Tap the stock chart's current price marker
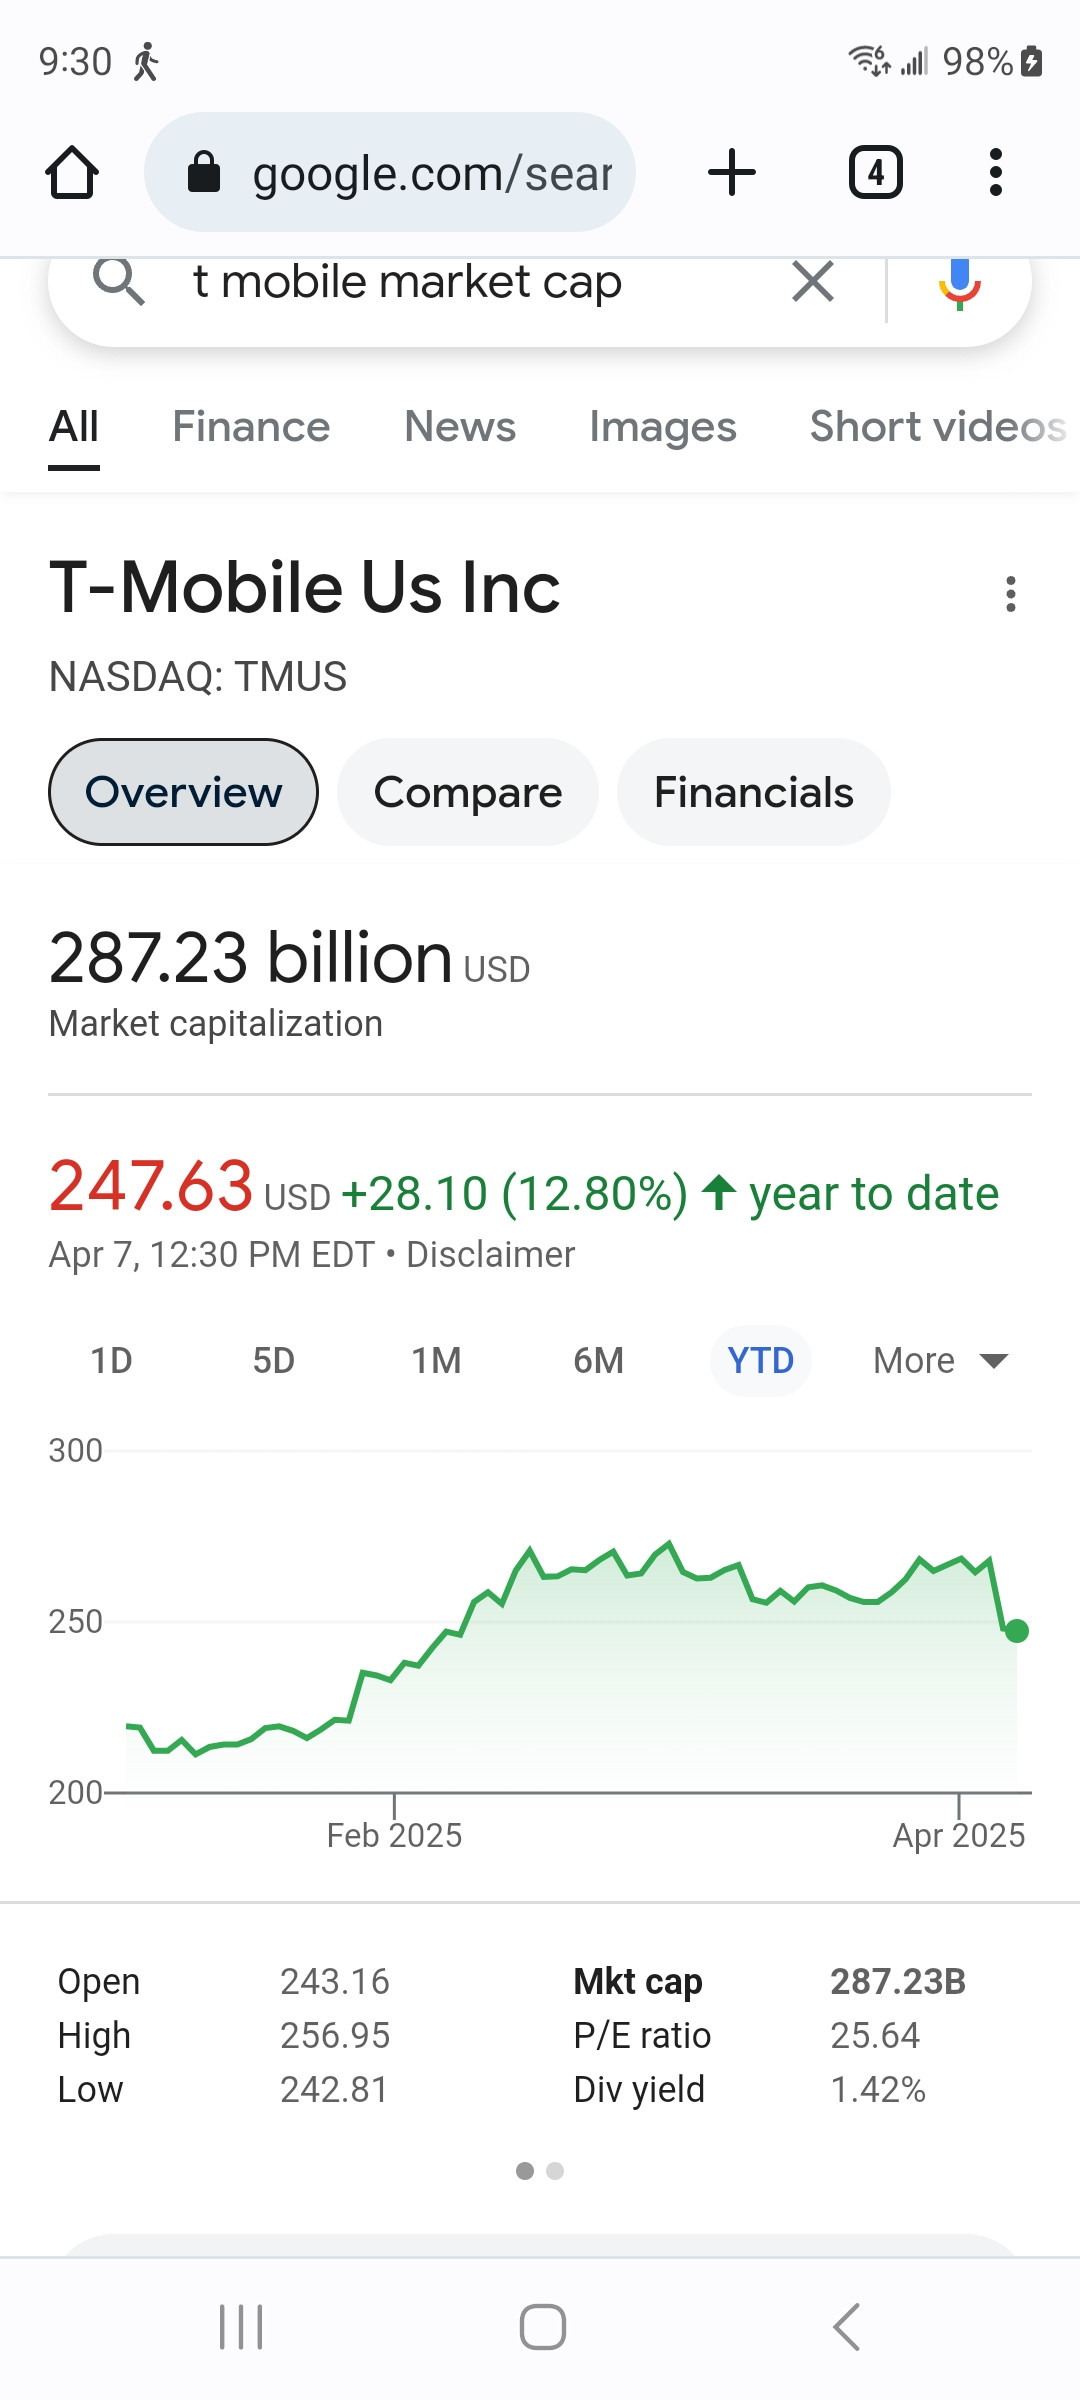This screenshot has width=1080, height=2400. (x=1017, y=1631)
